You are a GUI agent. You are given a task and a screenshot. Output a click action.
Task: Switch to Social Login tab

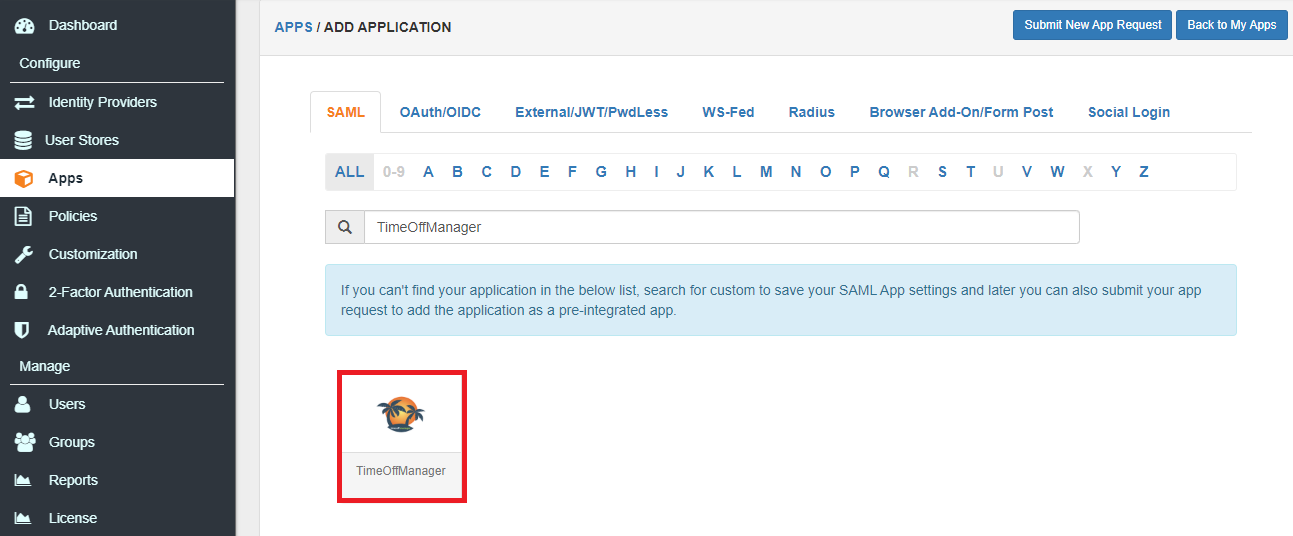(1129, 112)
